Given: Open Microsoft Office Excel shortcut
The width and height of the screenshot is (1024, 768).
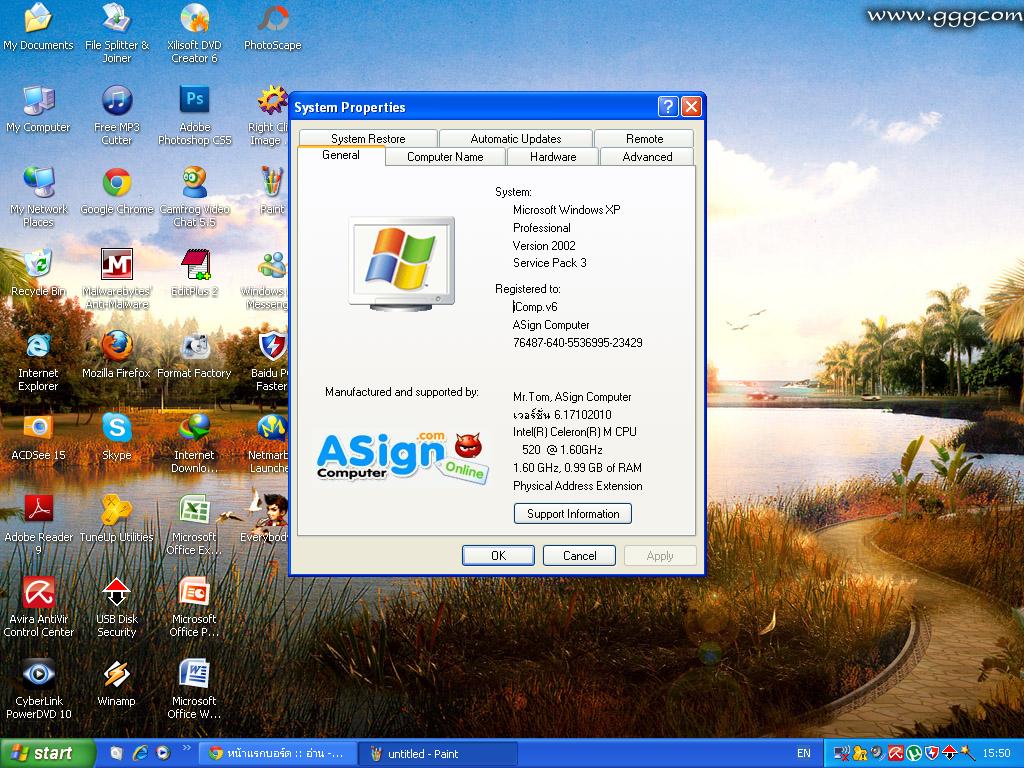Looking at the screenshot, I should (195, 526).
